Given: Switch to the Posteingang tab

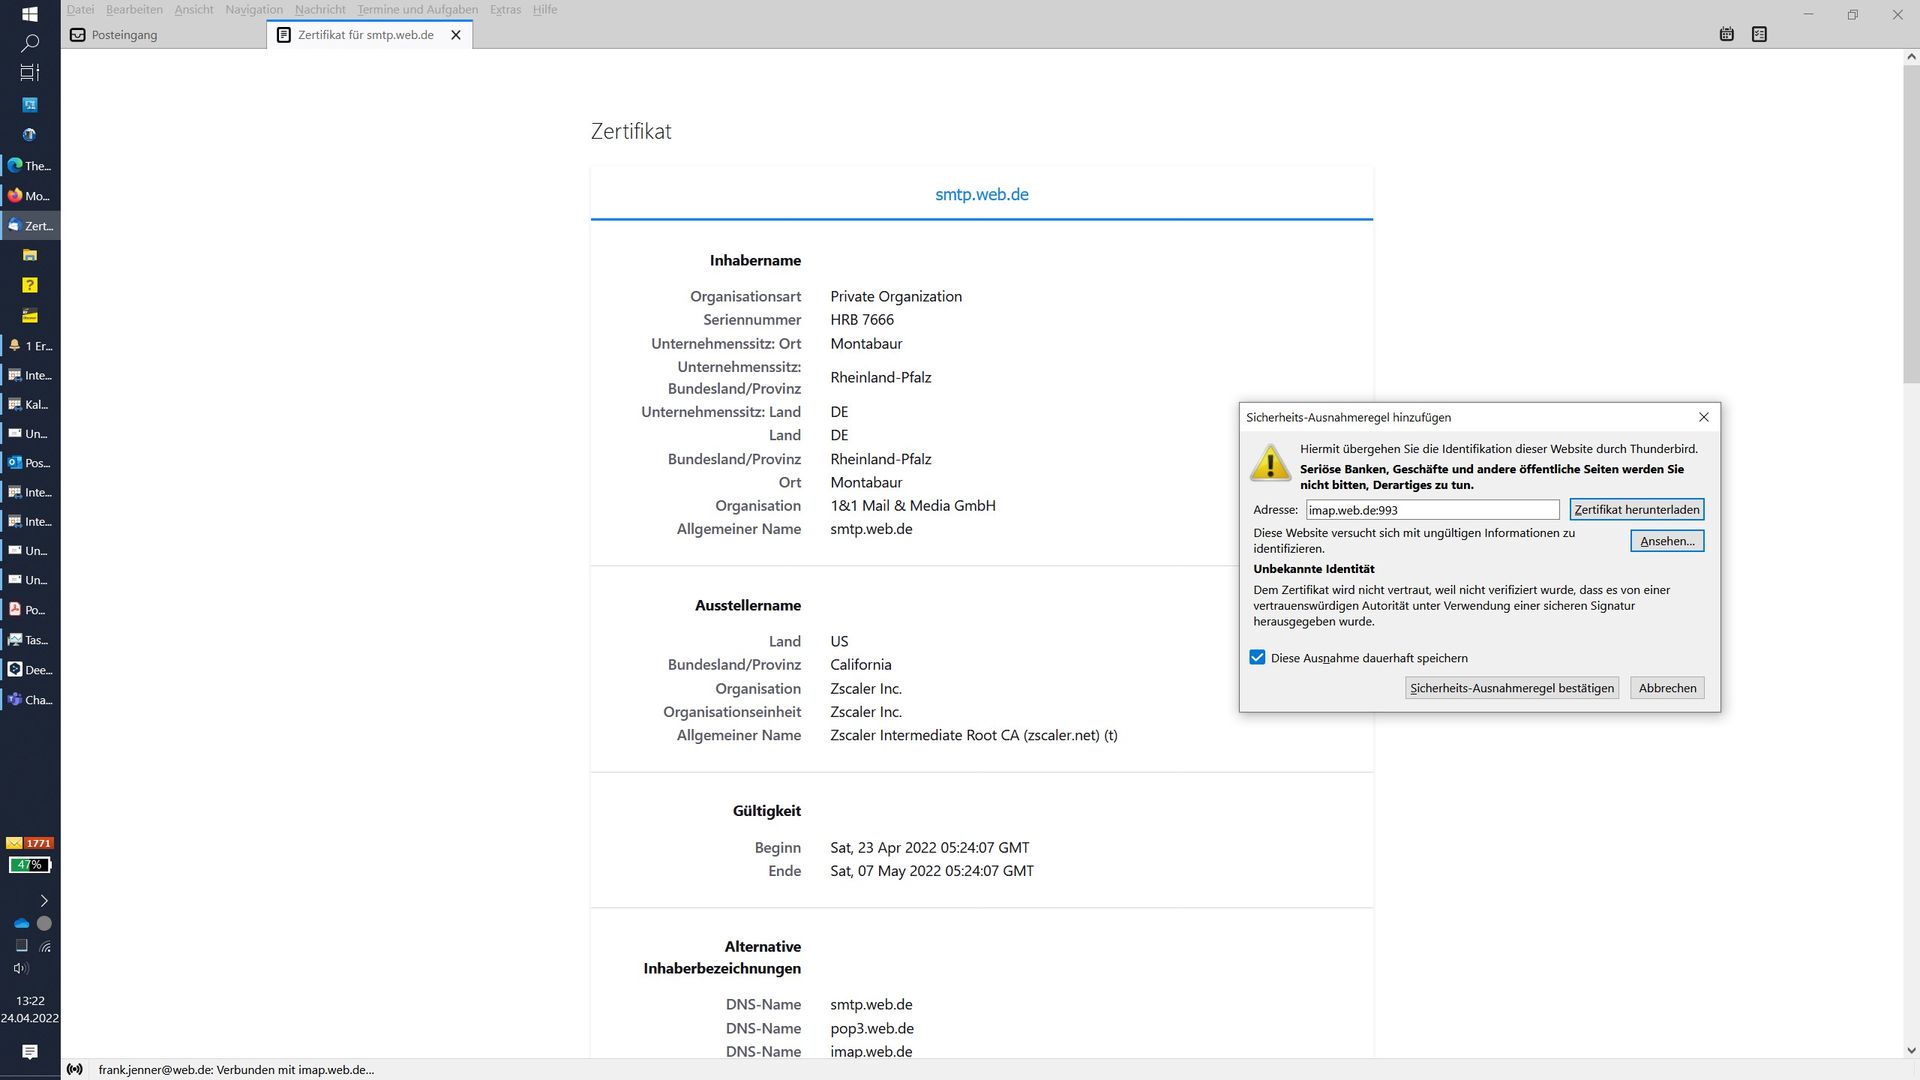Looking at the screenshot, I should coord(124,35).
